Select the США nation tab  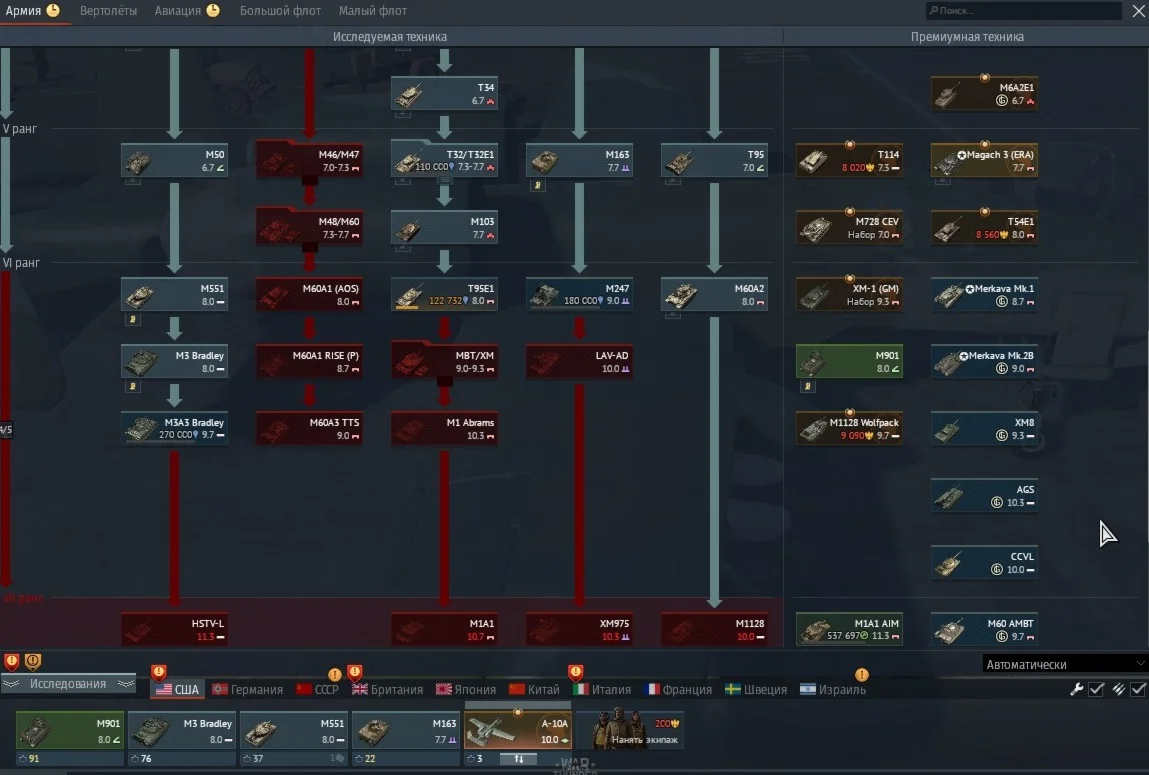177,689
